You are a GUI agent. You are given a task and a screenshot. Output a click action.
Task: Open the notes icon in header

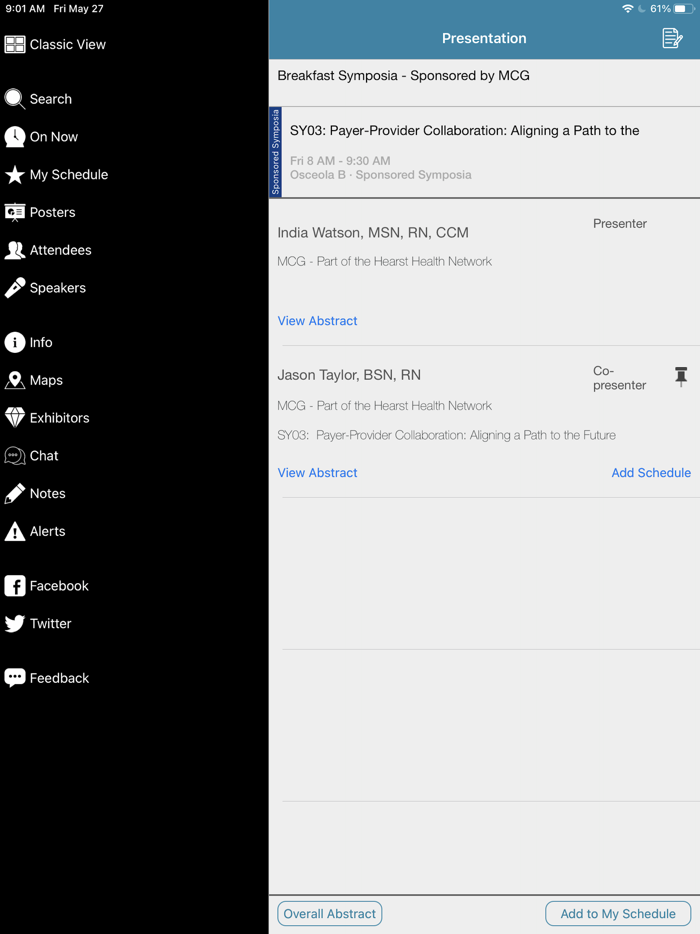click(x=672, y=38)
